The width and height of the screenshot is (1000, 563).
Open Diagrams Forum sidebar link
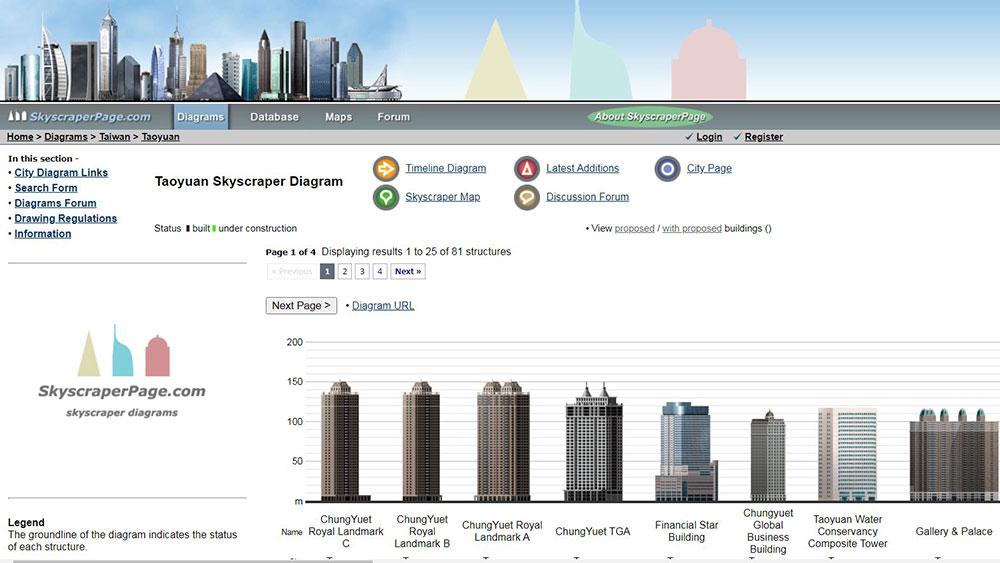point(55,203)
